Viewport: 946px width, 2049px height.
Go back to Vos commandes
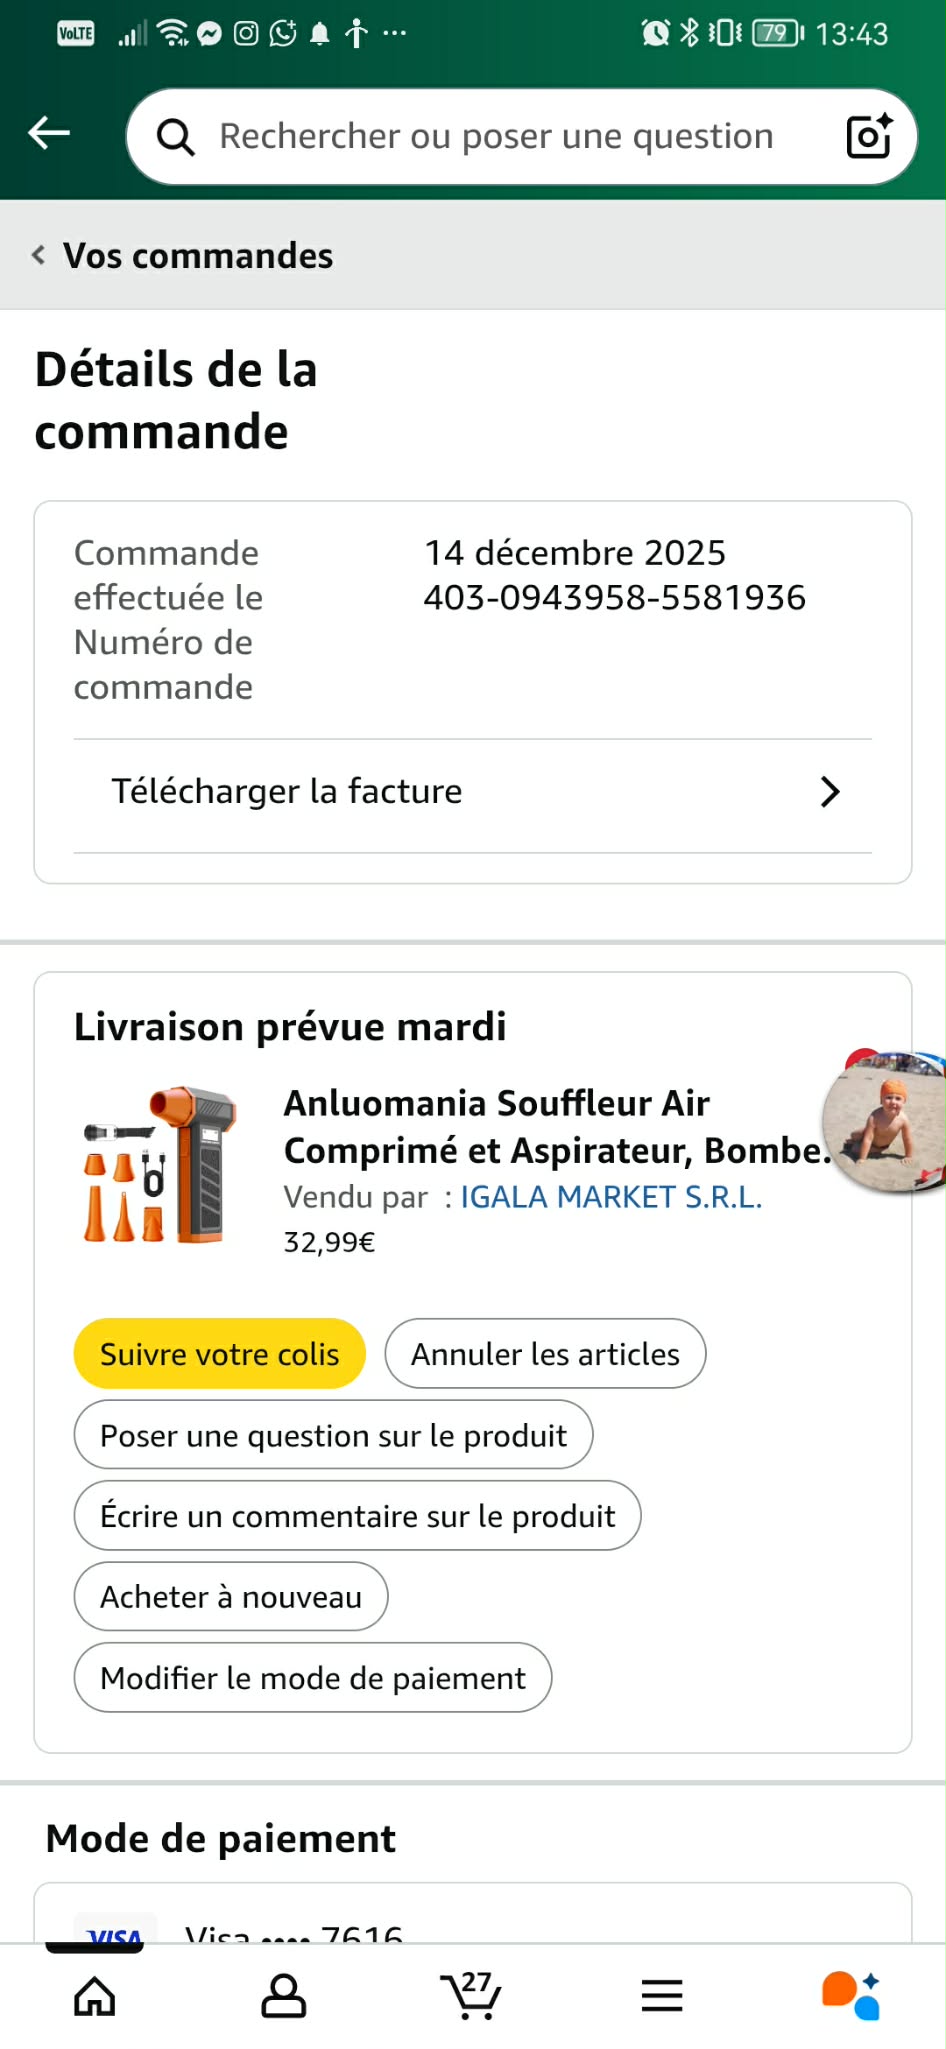pos(183,255)
